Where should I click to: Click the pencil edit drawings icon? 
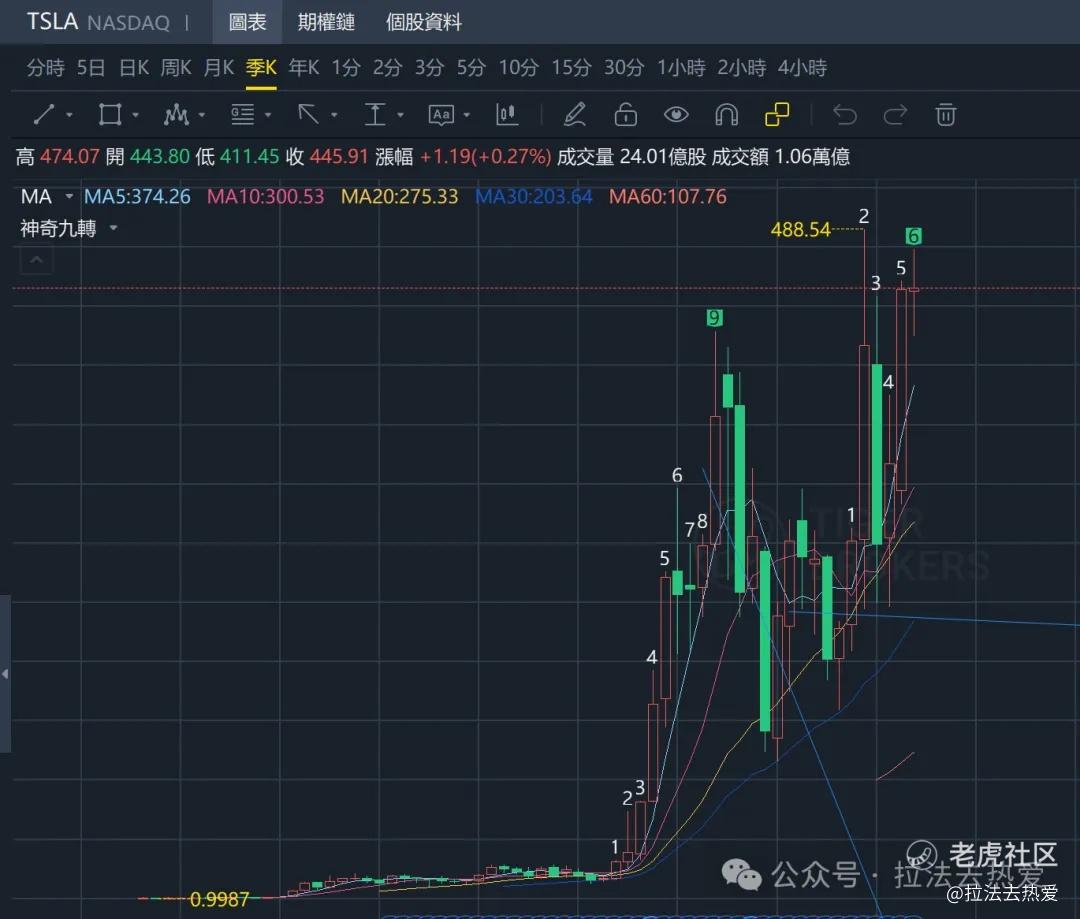[x=574, y=114]
